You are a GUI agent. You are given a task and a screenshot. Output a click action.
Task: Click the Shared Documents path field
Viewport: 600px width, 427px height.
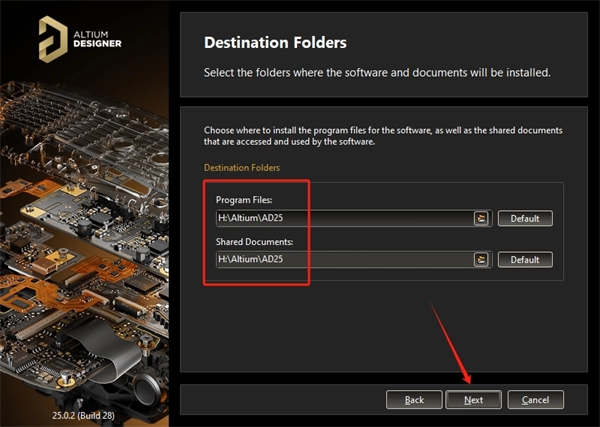342,259
